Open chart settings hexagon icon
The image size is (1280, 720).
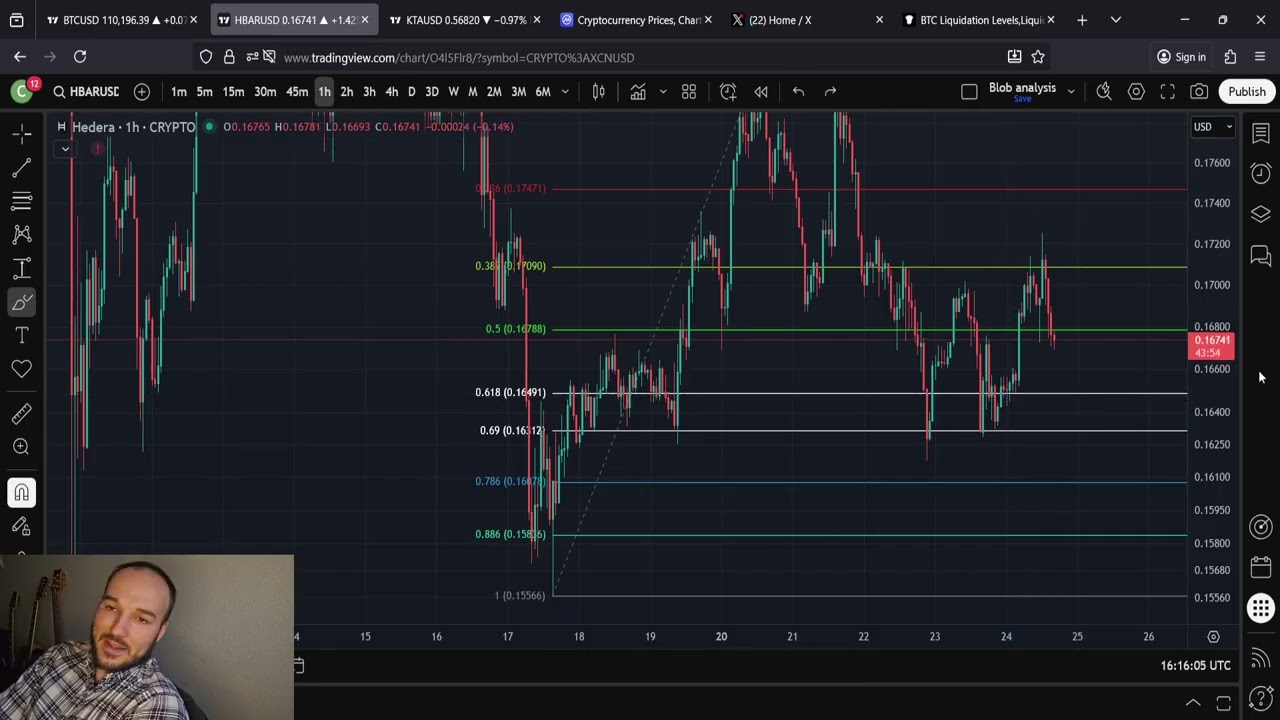pyautogui.click(x=1136, y=91)
